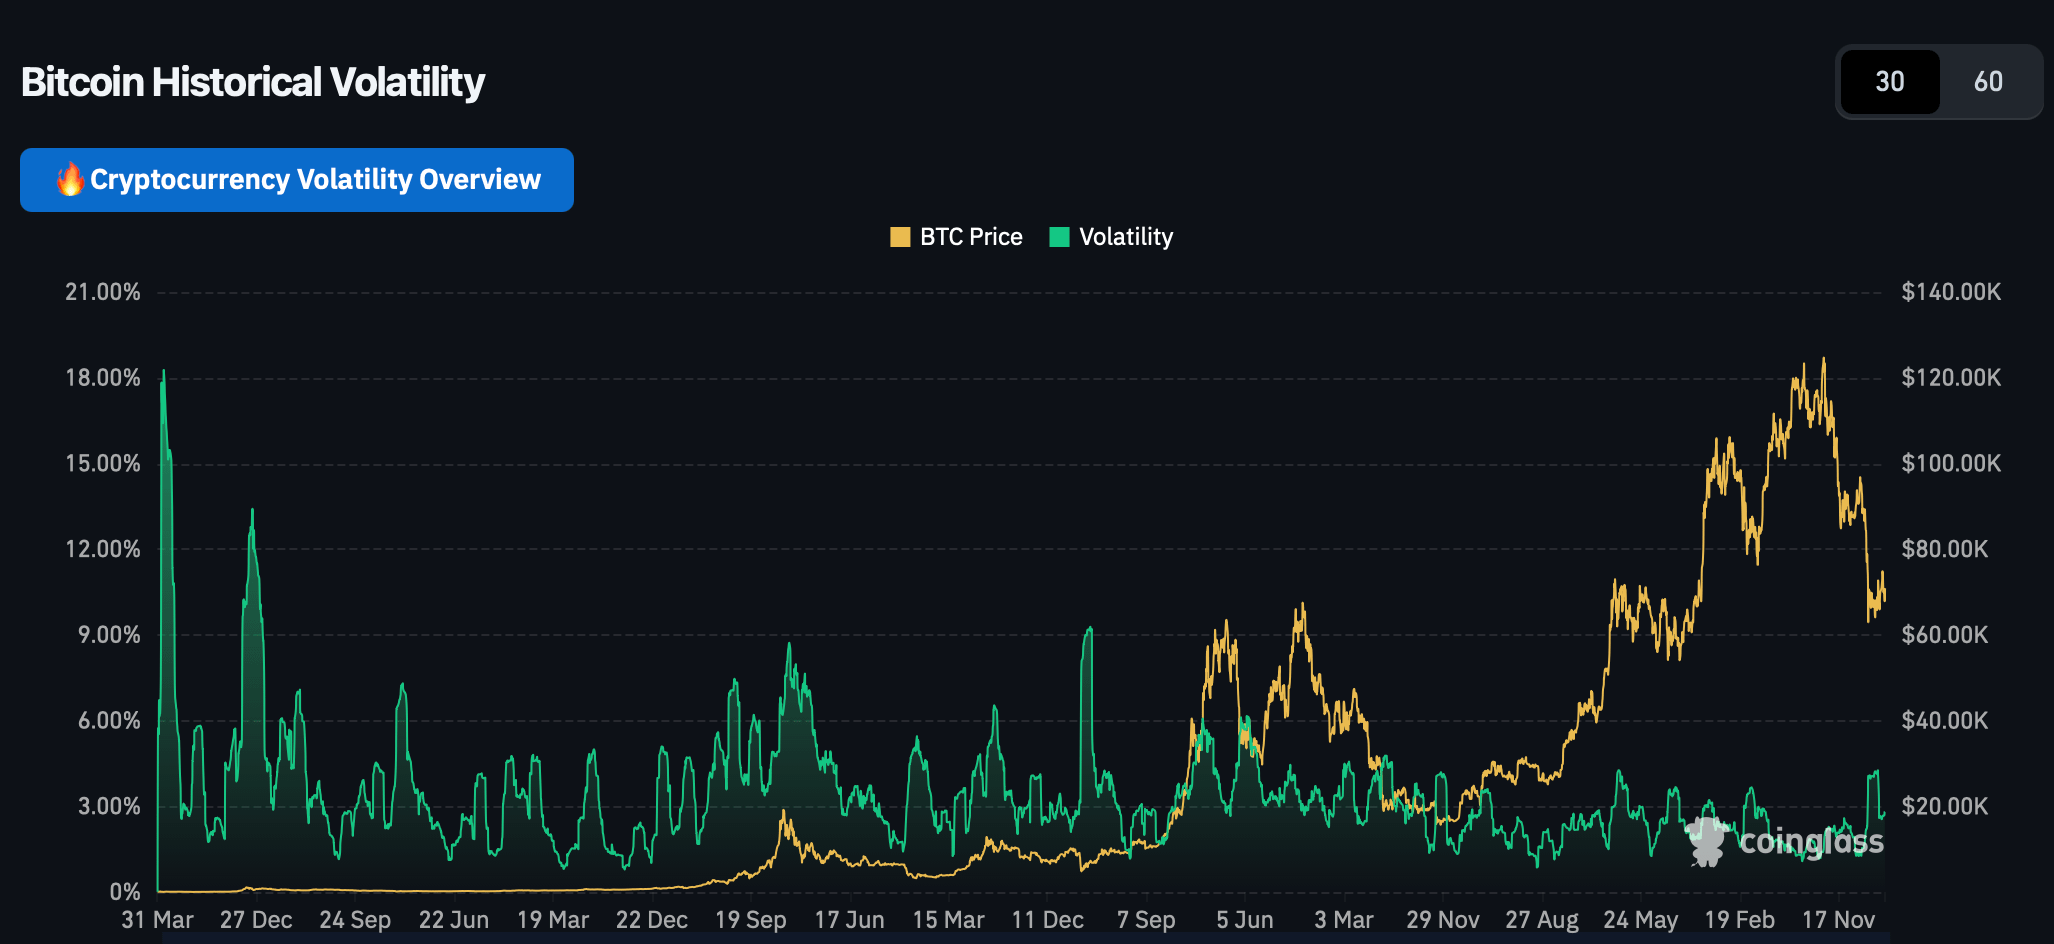Screen dimensions: 2054x944
Task: Open Cryptocurrency Volatility Overview
Action: [x=297, y=180]
